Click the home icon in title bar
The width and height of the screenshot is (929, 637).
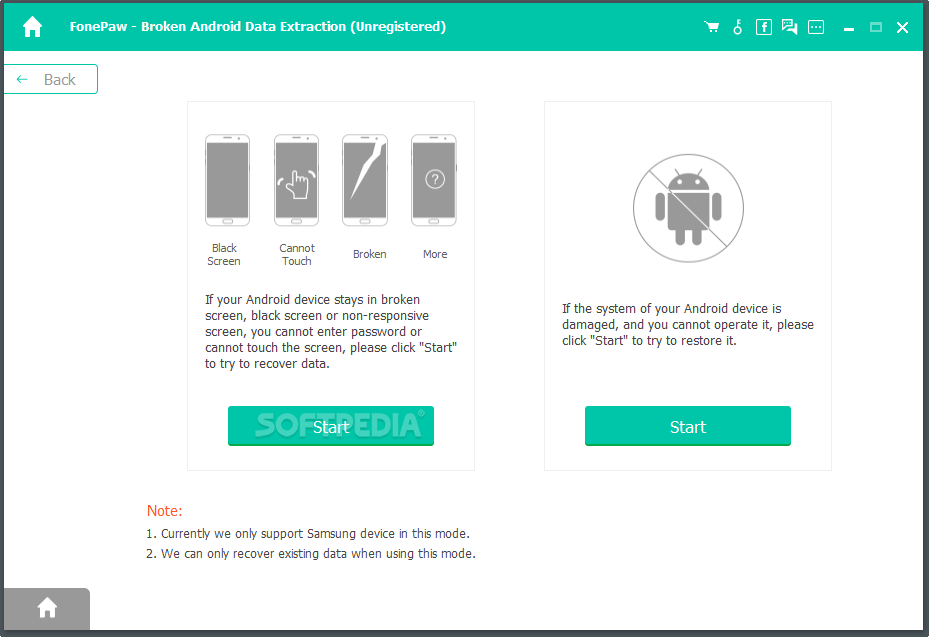pyautogui.click(x=33, y=27)
